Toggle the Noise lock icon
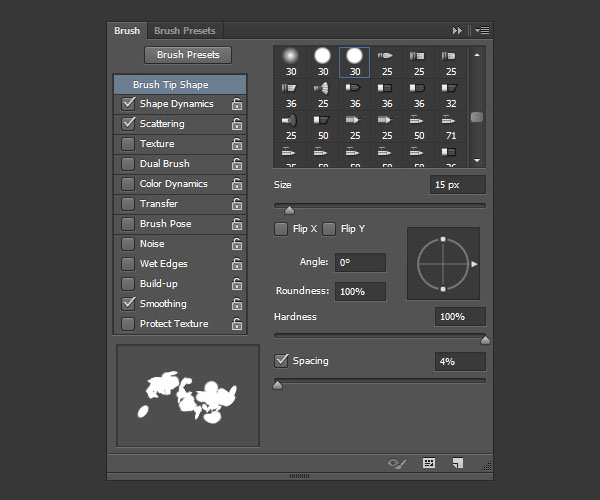 point(237,244)
